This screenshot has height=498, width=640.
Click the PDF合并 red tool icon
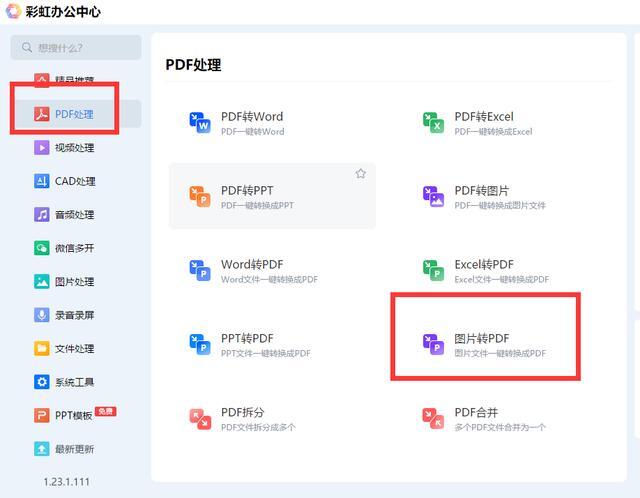(x=433, y=418)
